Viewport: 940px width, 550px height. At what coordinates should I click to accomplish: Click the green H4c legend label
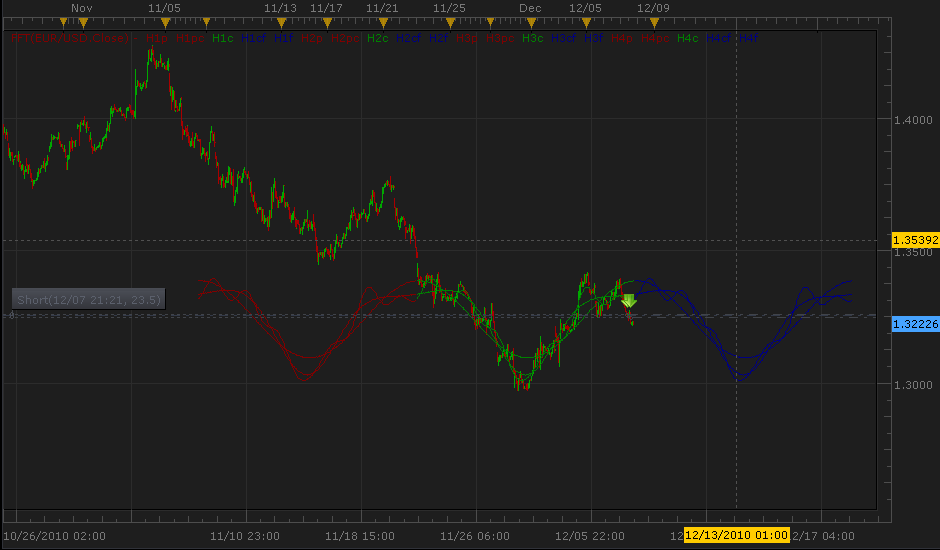(x=688, y=38)
